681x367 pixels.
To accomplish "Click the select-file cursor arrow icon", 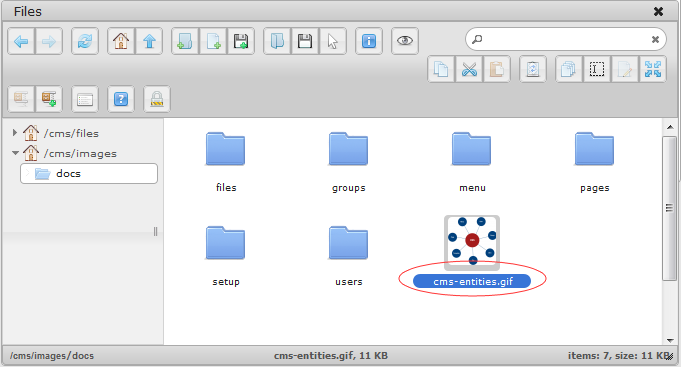I will click(333, 41).
